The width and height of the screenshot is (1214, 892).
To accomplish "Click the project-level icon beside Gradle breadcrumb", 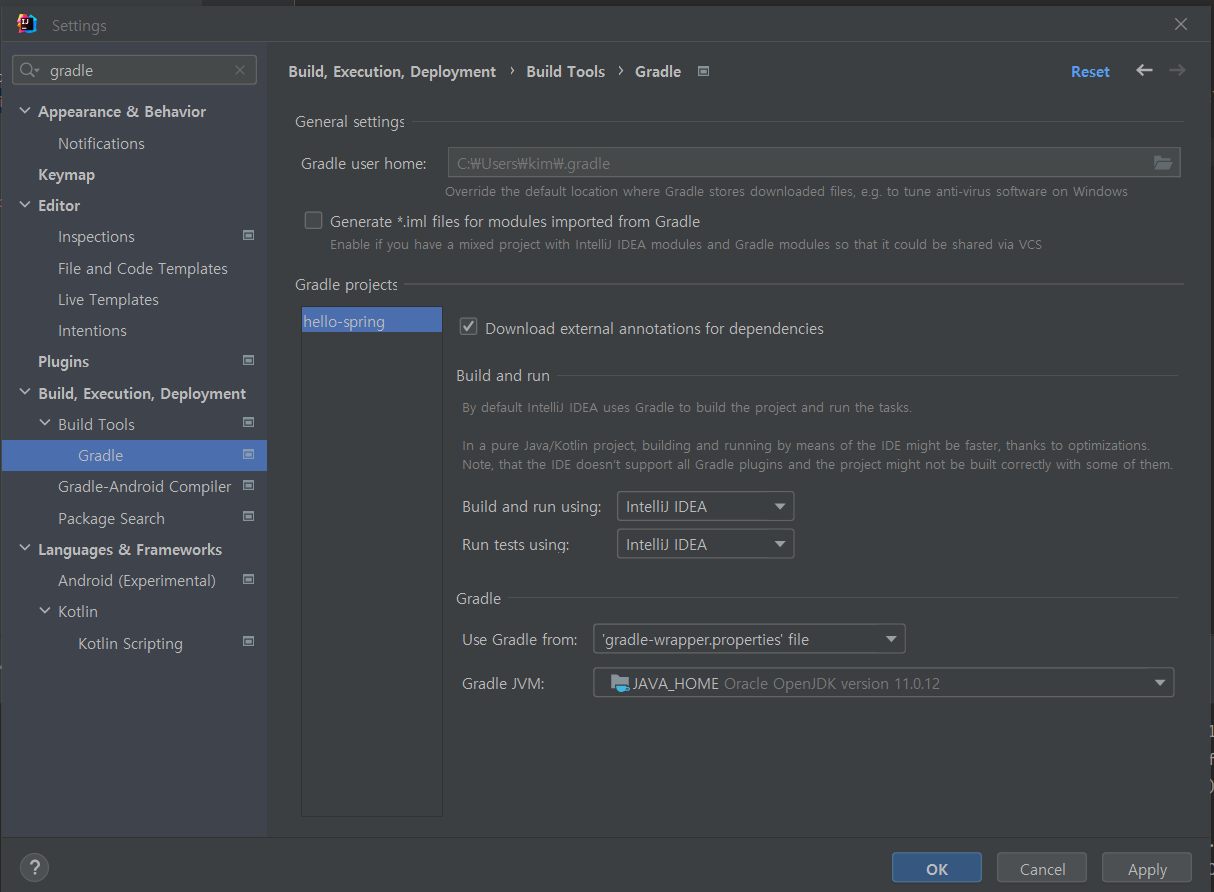I will (703, 71).
